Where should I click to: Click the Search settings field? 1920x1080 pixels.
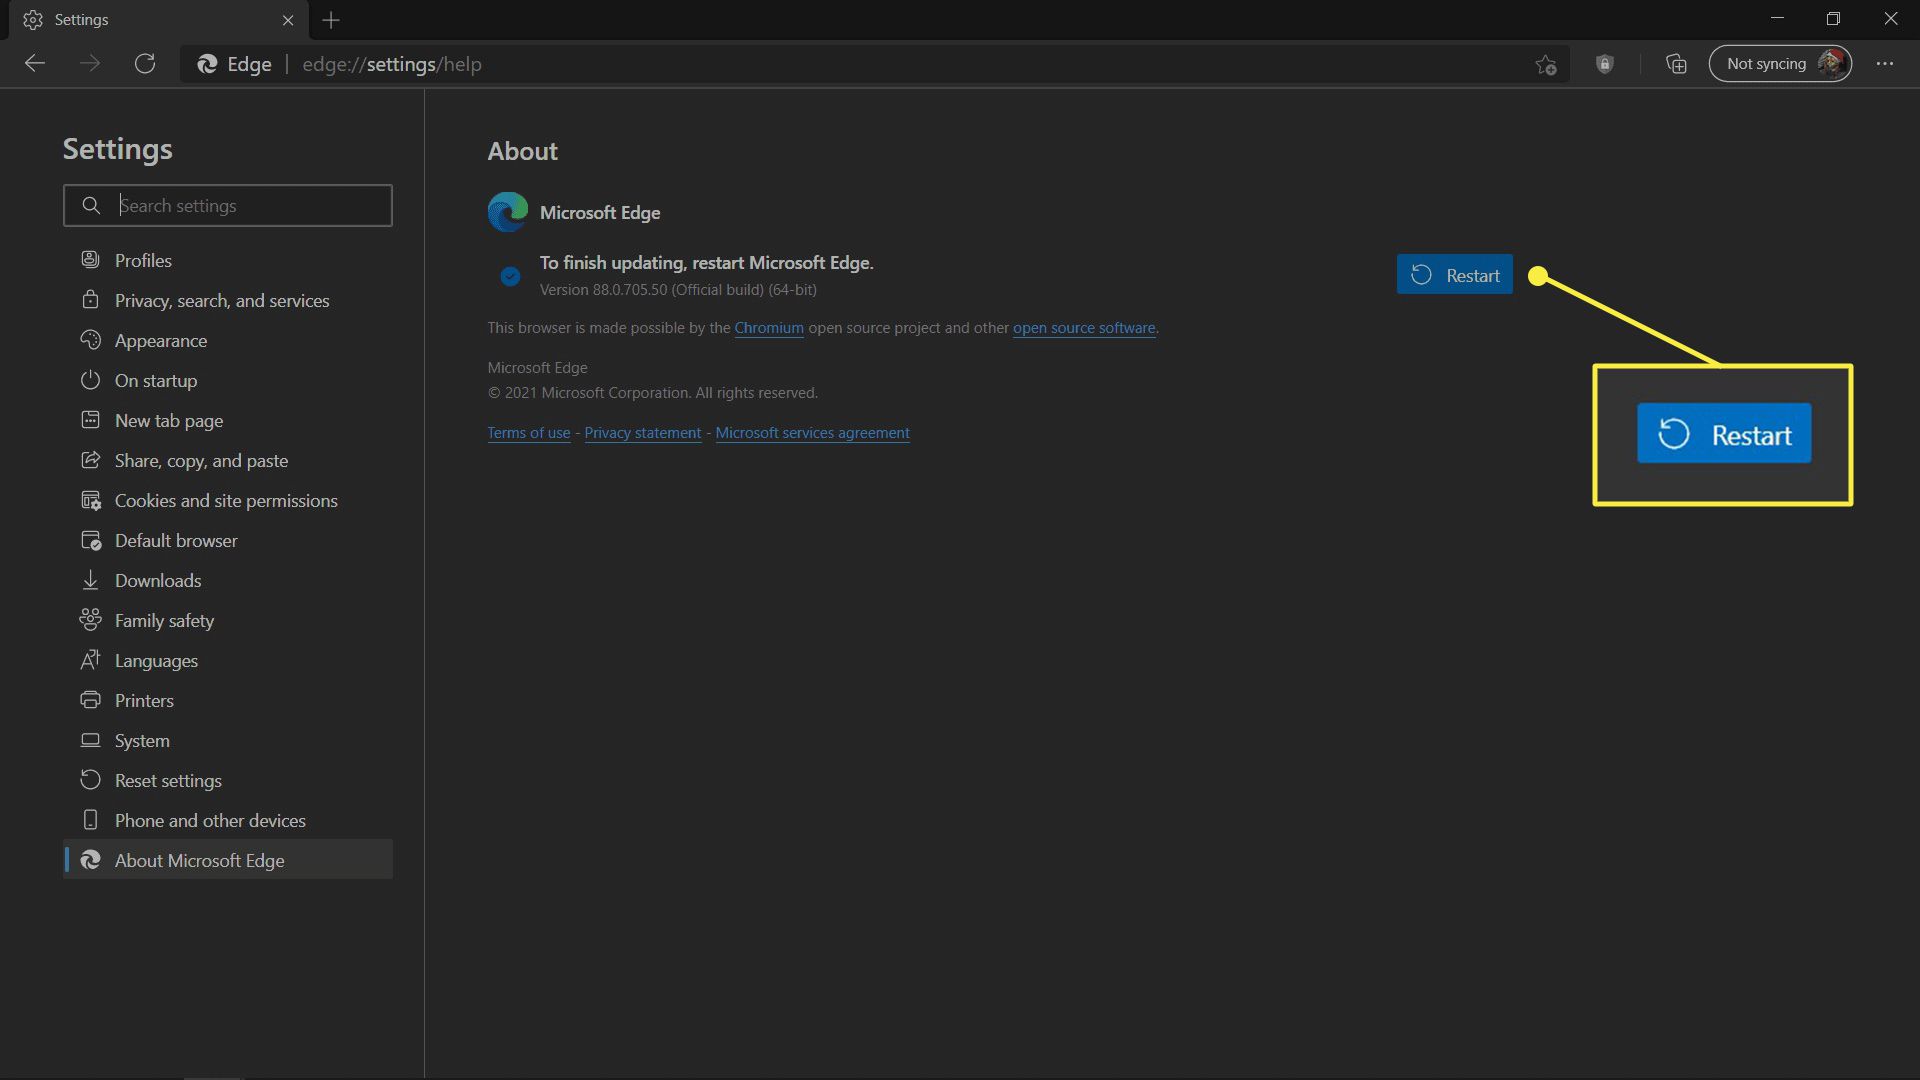[x=228, y=205]
